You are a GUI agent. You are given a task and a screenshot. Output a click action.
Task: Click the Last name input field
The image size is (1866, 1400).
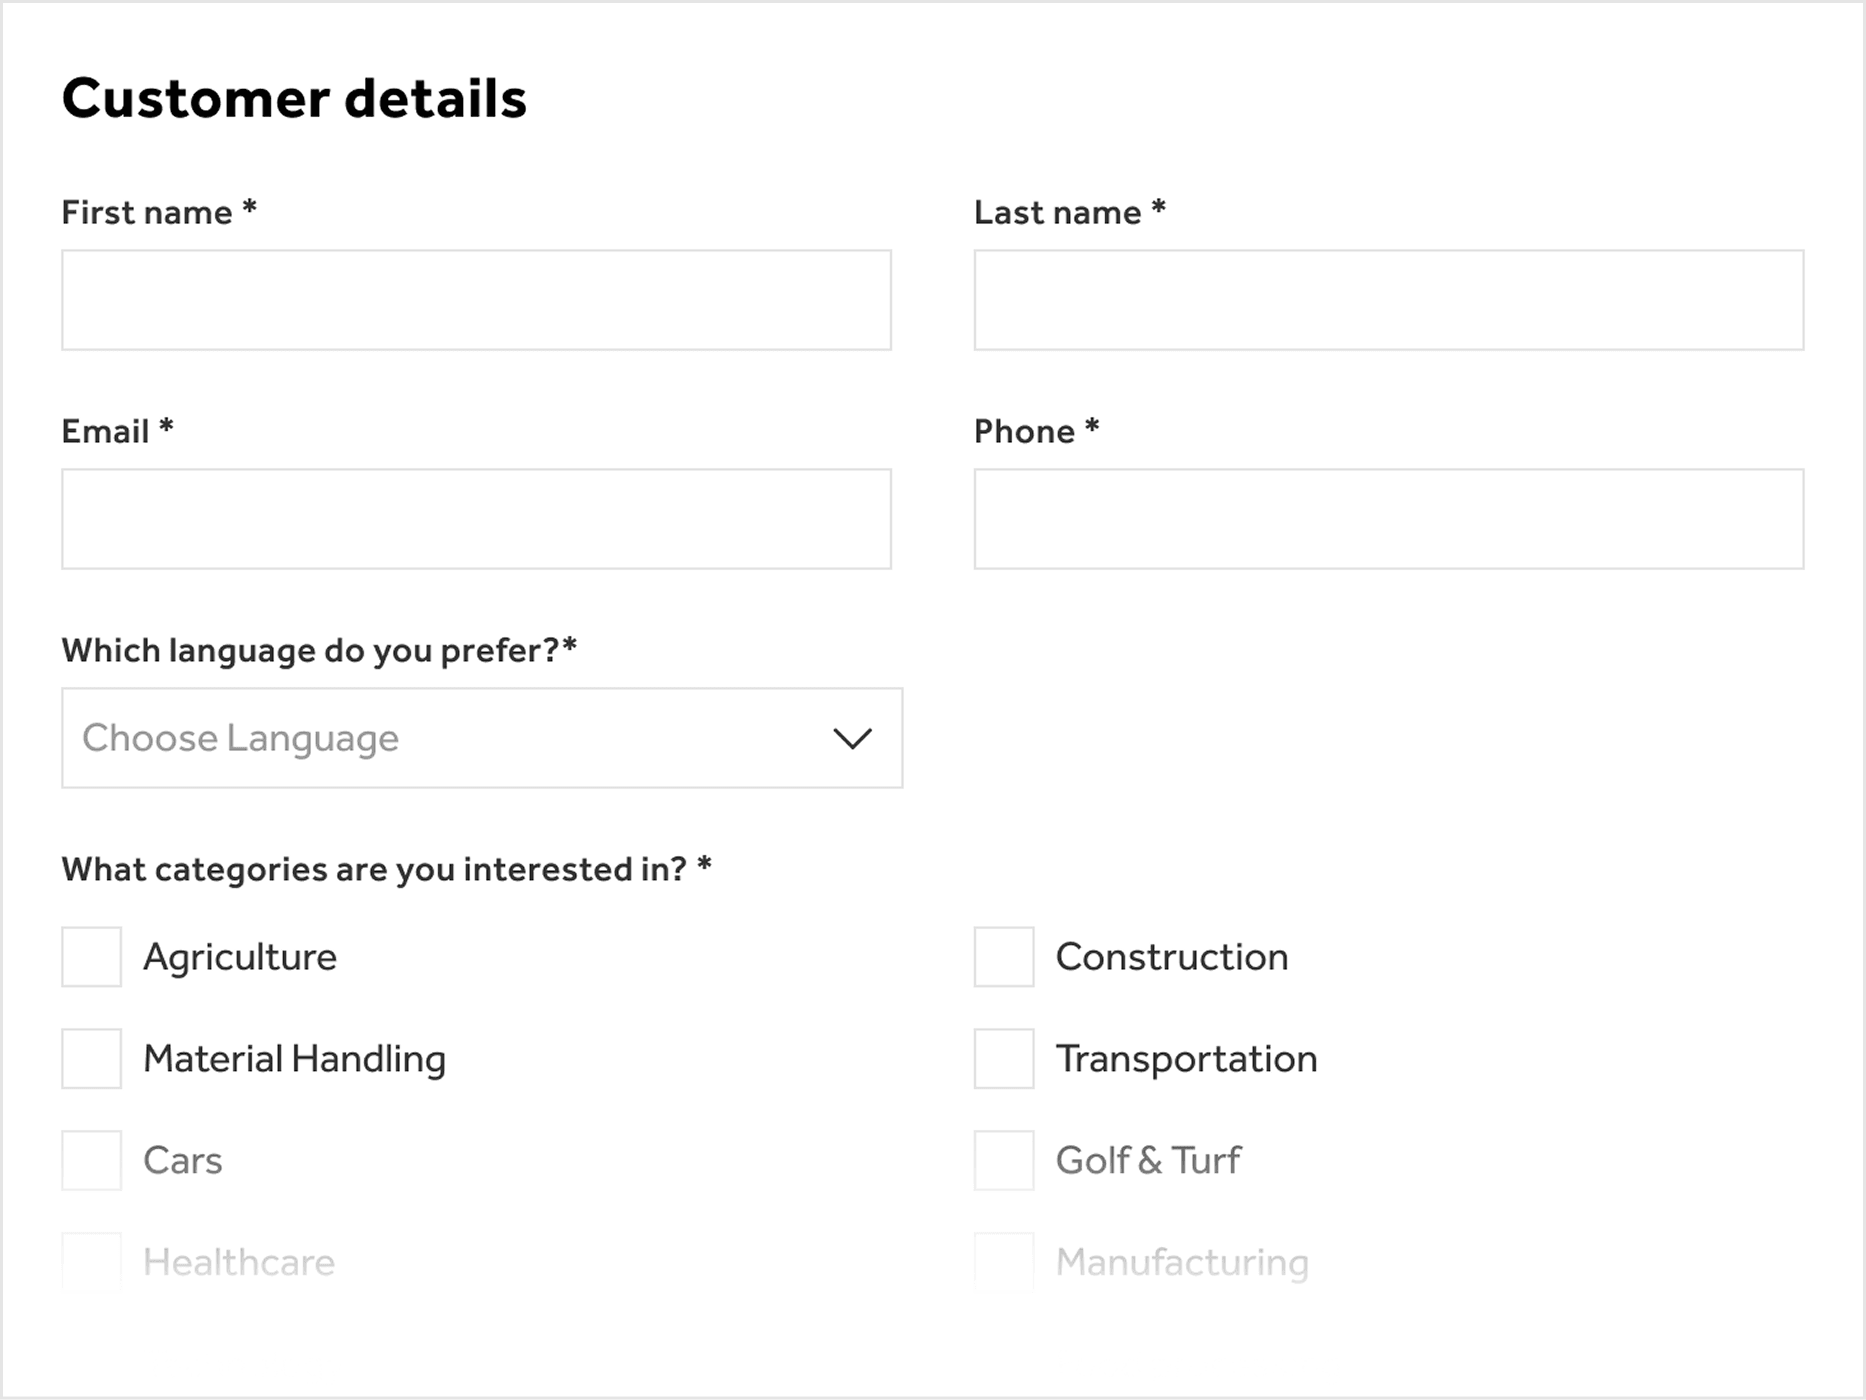1388,300
